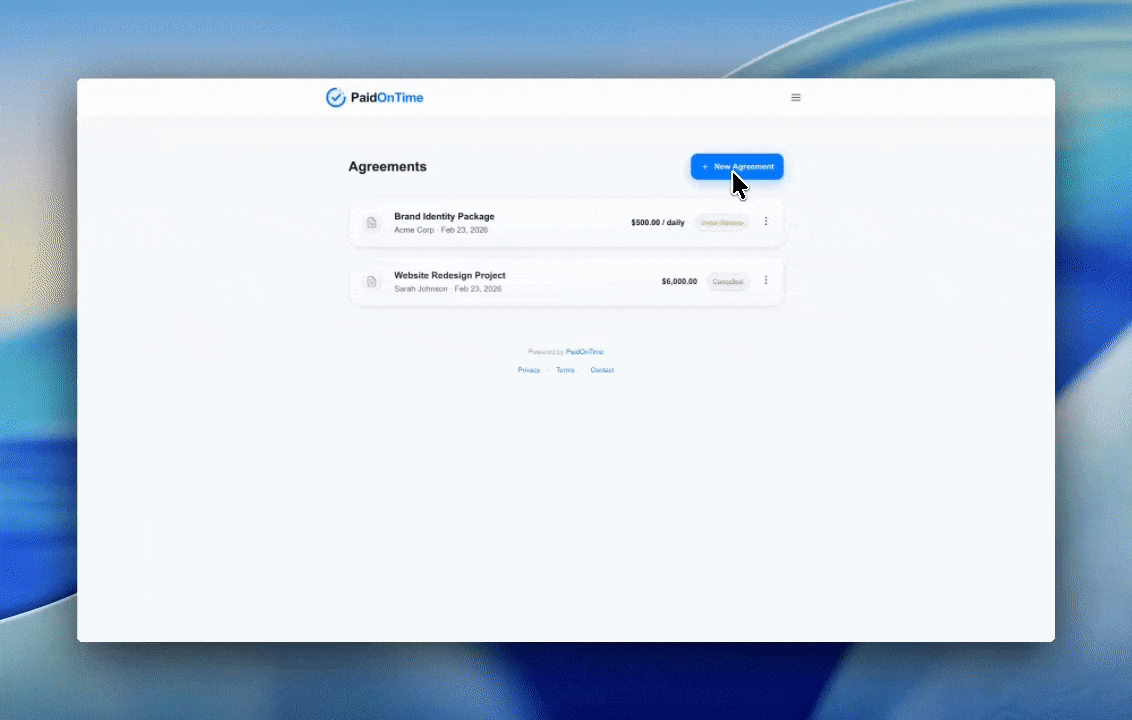The image size is (1132, 720).
Task: Click the Brand Identity Package document icon
Action: [372, 223]
